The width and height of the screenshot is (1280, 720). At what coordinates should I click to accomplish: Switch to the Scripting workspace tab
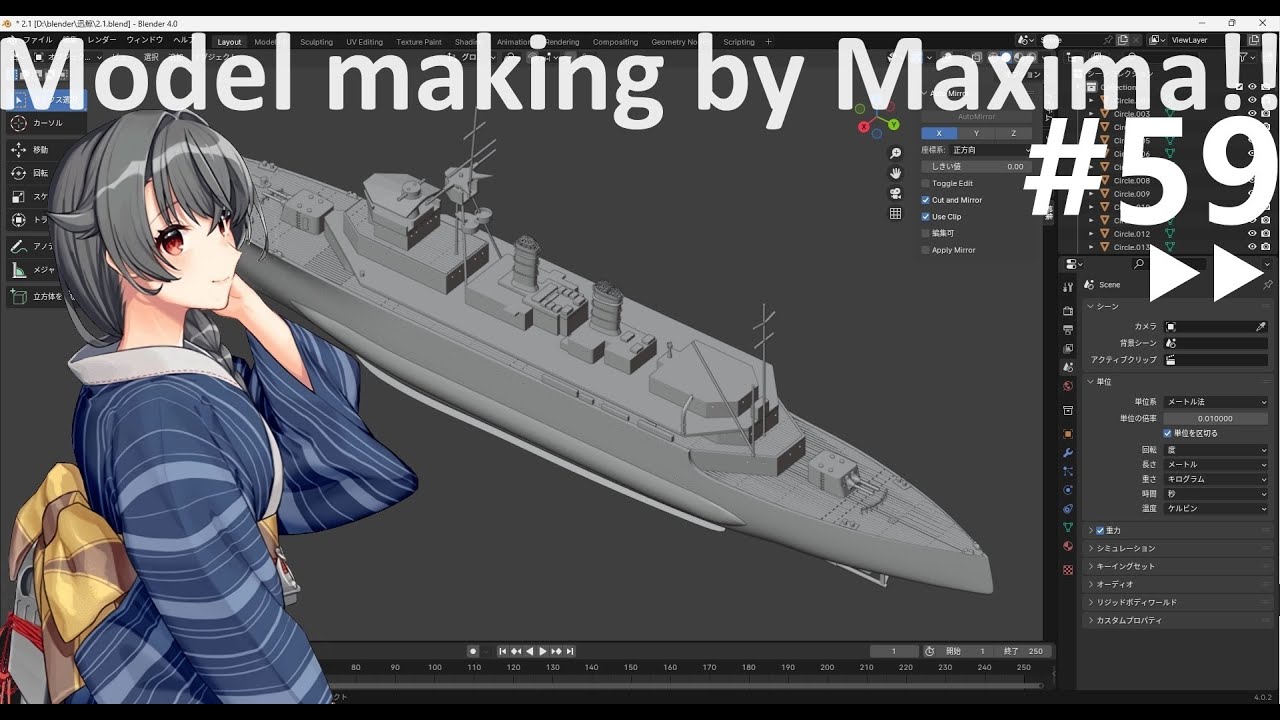[x=739, y=42]
